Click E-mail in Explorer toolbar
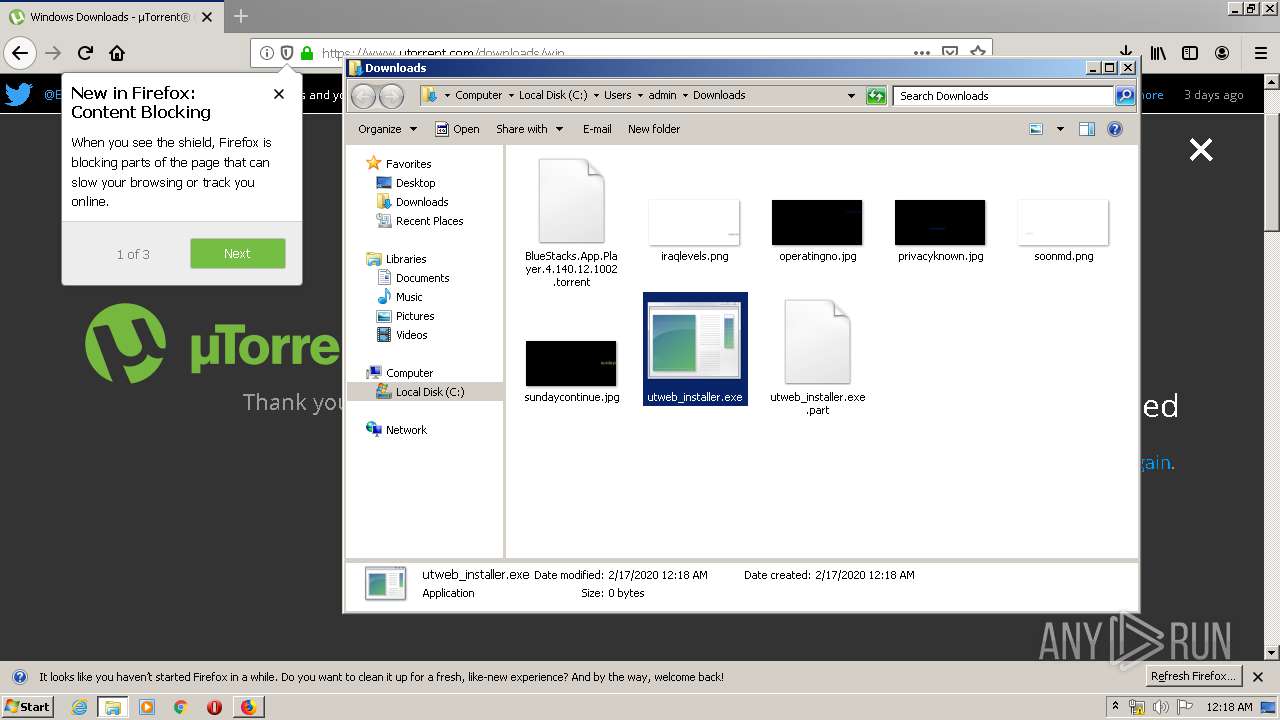The height and width of the screenshot is (720, 1280). (597, 129)
